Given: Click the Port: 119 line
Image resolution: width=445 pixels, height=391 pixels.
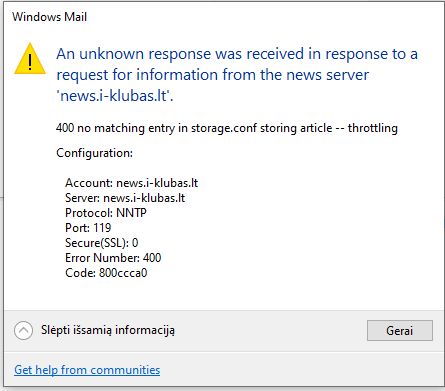Looking at the screenshot, I should [x=88, y=228].
